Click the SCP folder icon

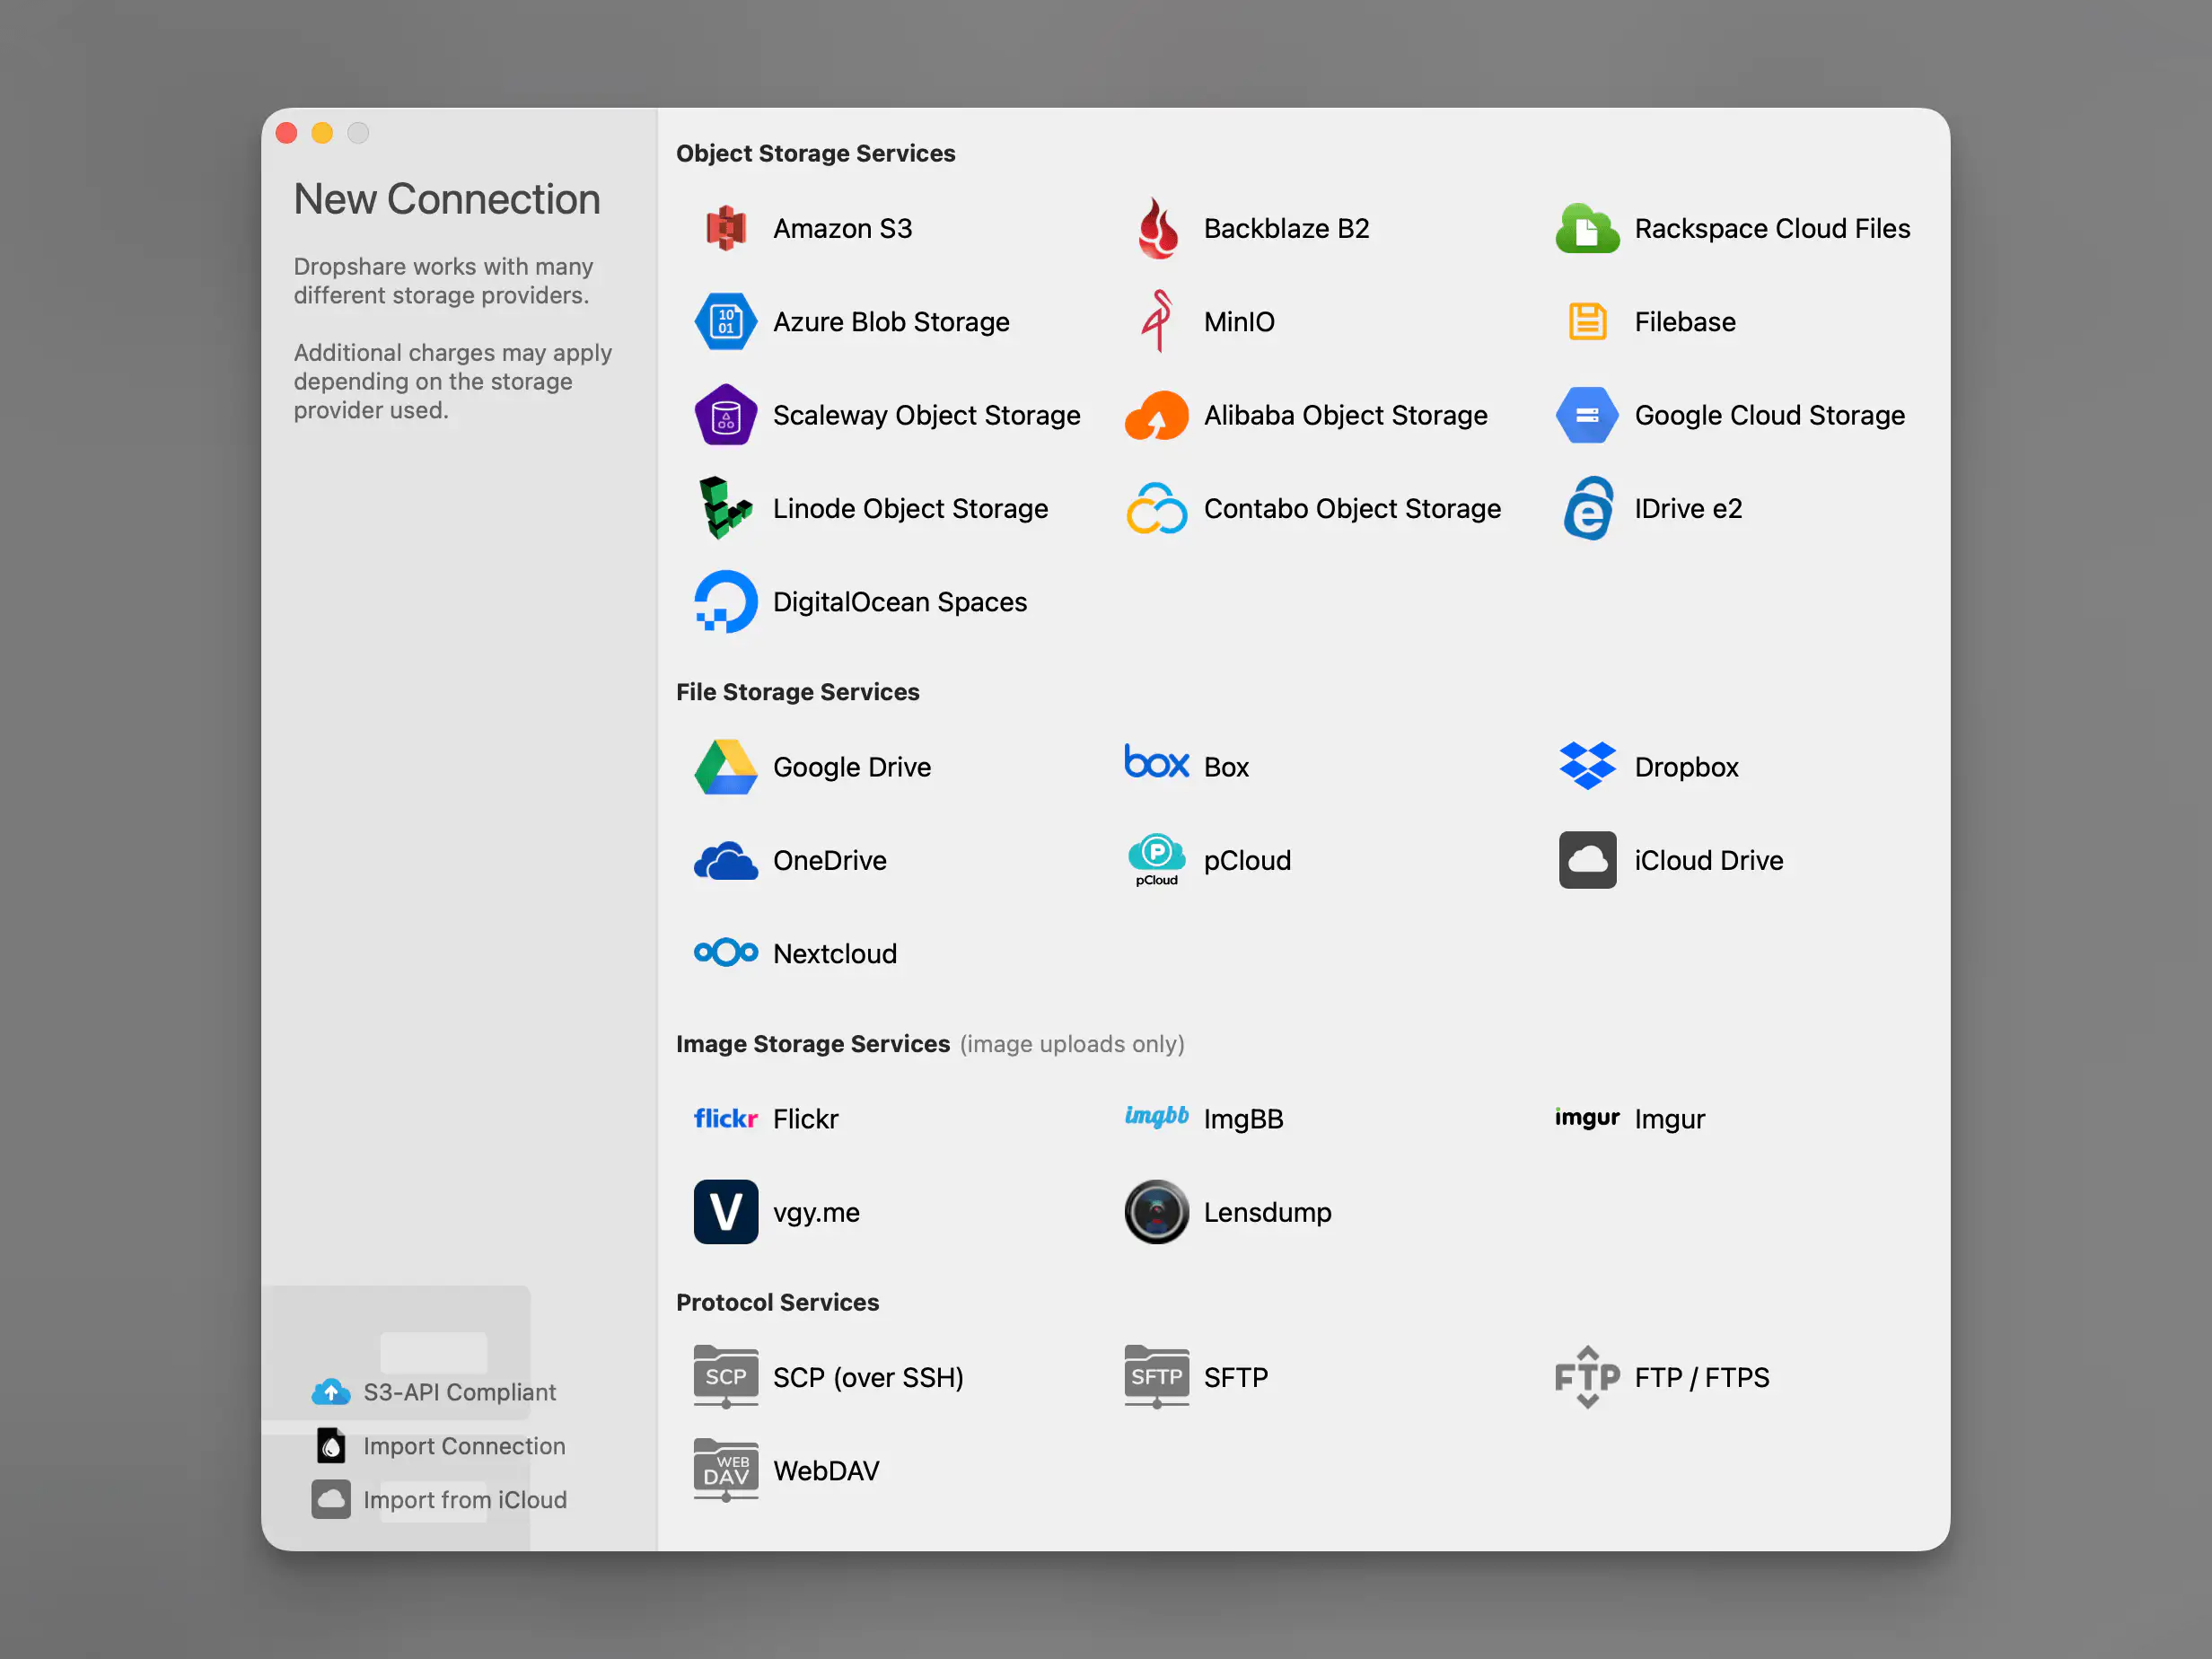726,1377
